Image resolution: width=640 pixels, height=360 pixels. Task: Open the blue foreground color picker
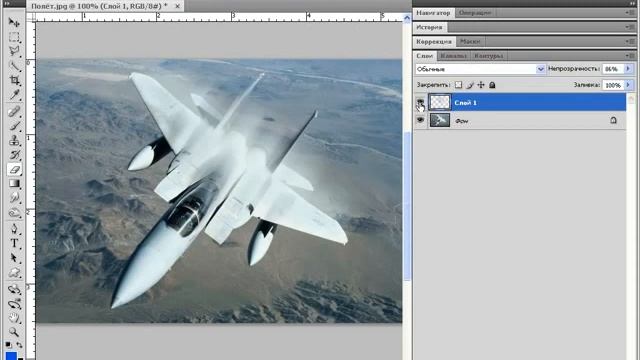[11, 356]
